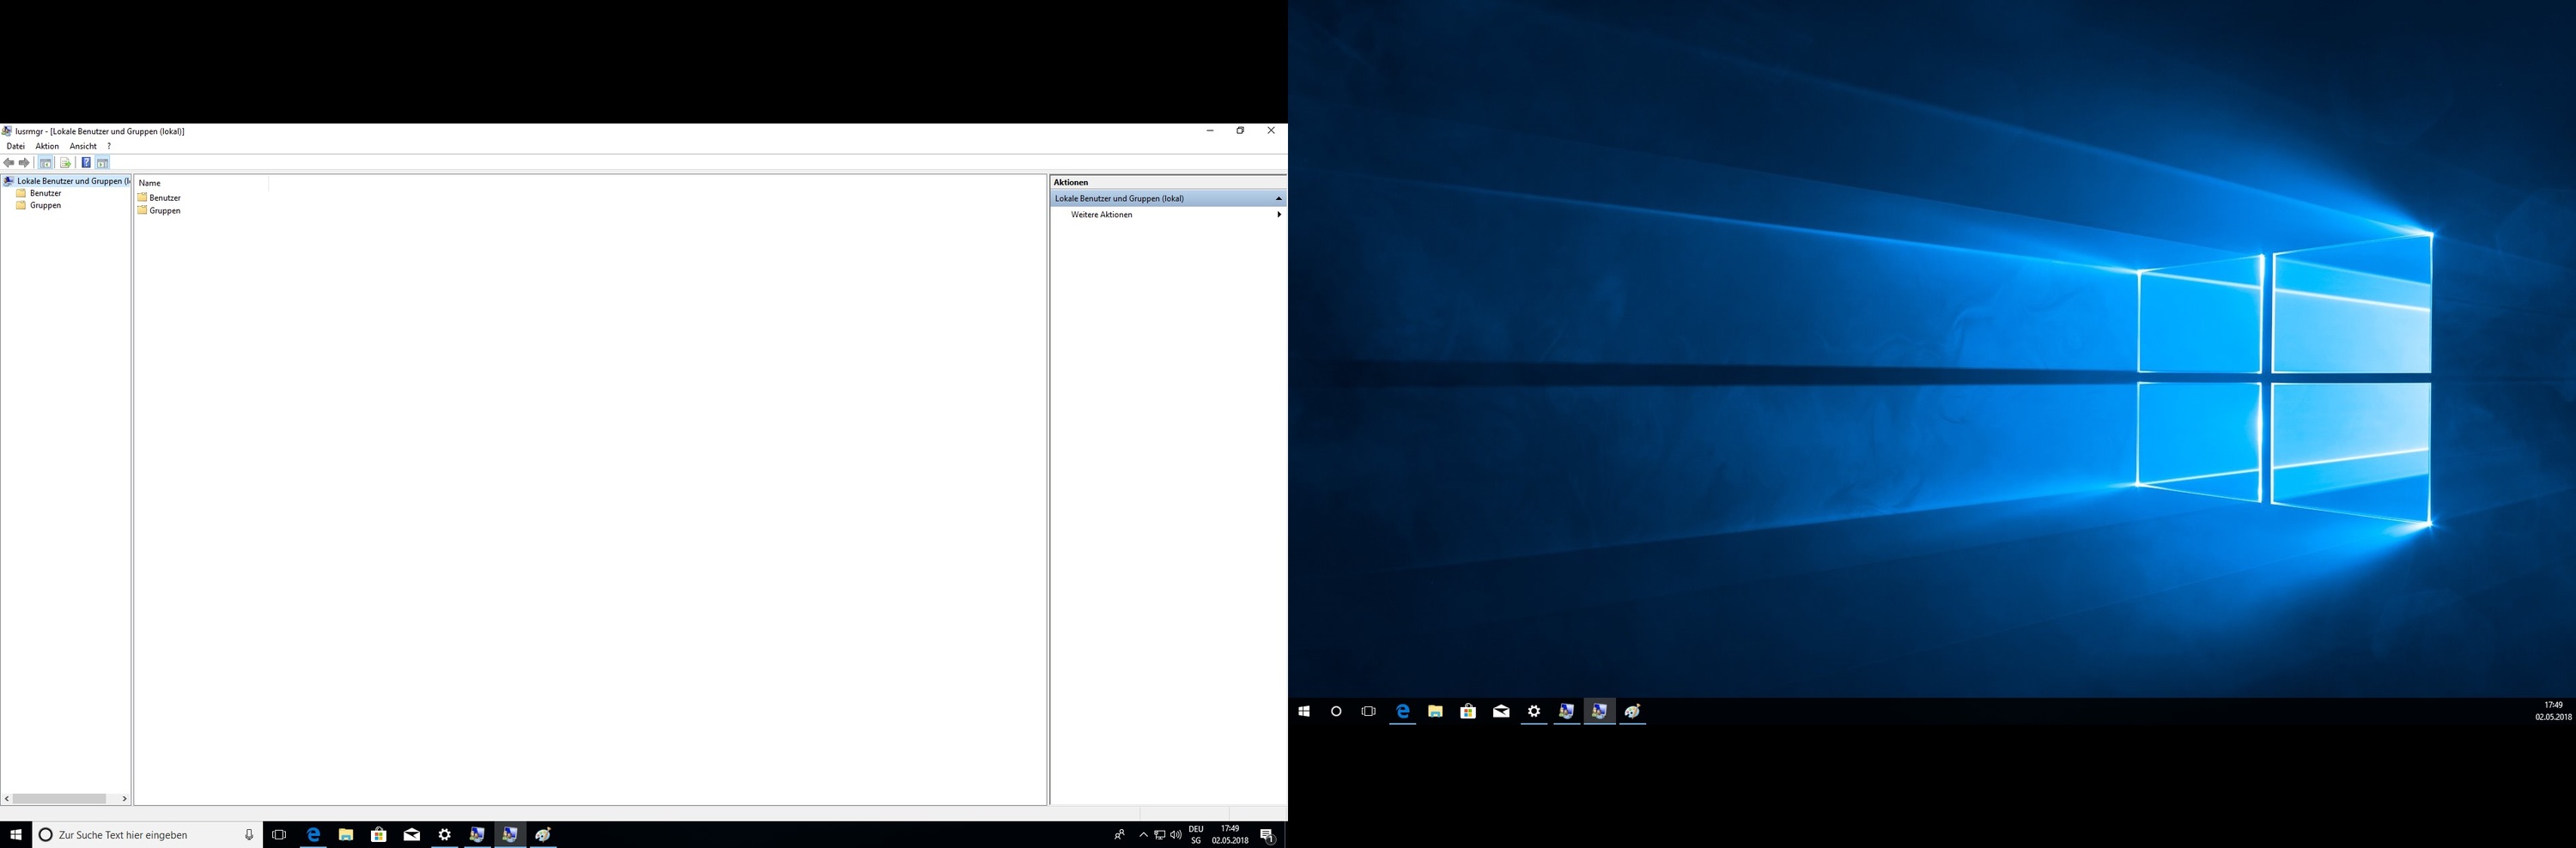The height and width of the screenshot is (848, 2576).
Task: Open the Aktion menu
Action: pos(47,146)
